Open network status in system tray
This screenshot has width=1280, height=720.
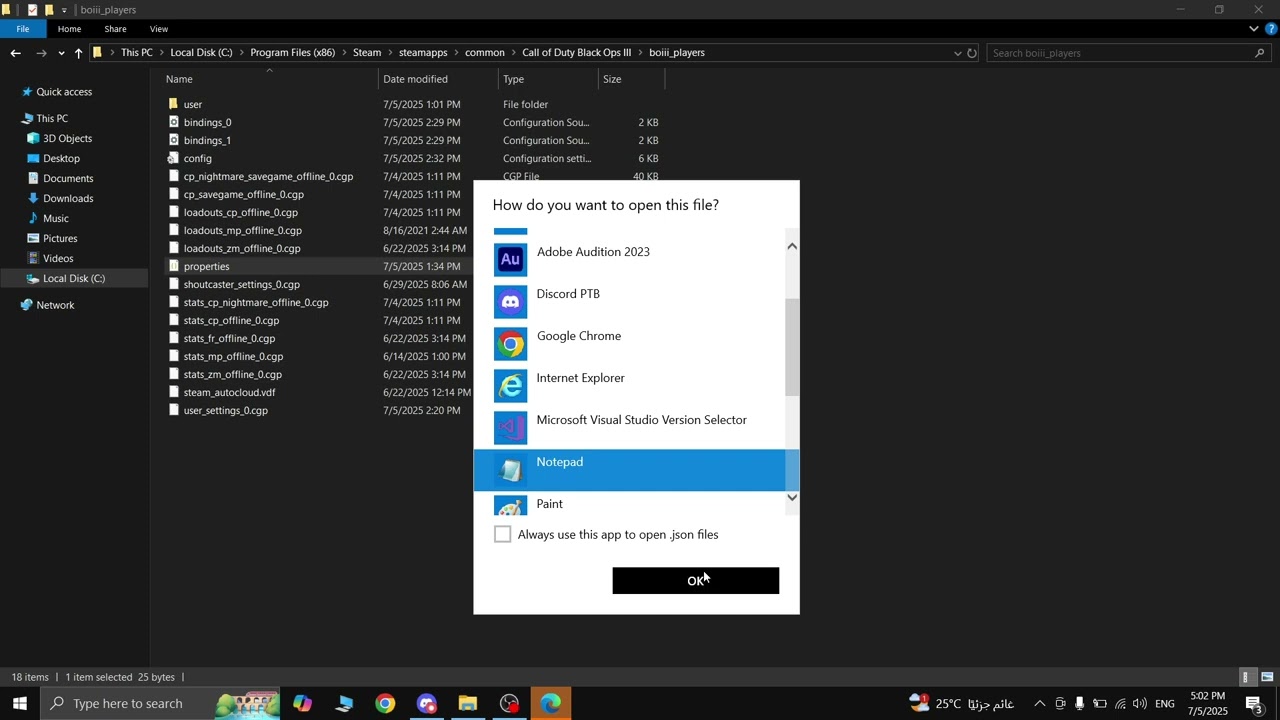pos(1120,704)
